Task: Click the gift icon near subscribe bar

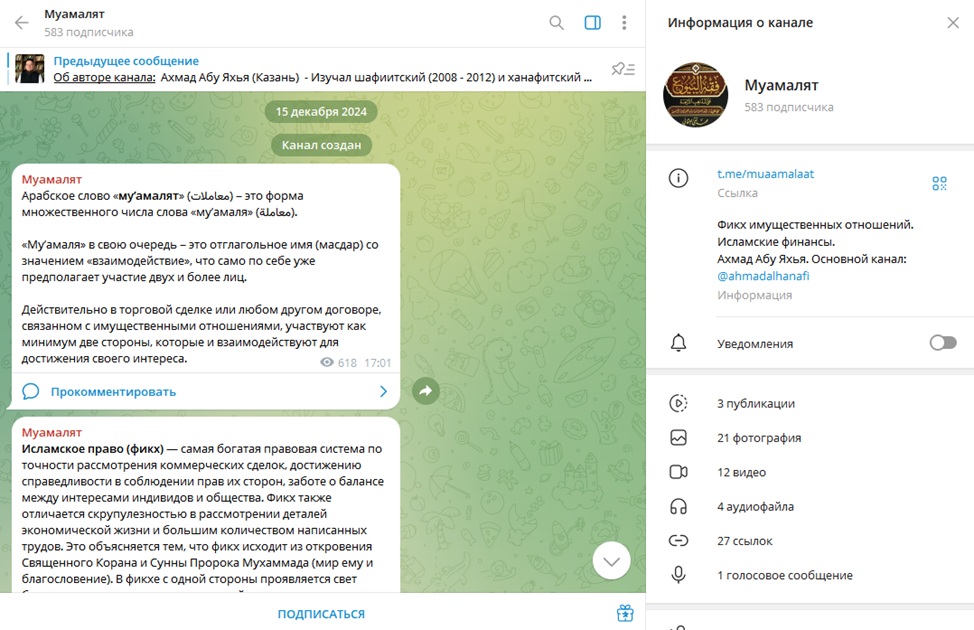Action: coord(625,613)
